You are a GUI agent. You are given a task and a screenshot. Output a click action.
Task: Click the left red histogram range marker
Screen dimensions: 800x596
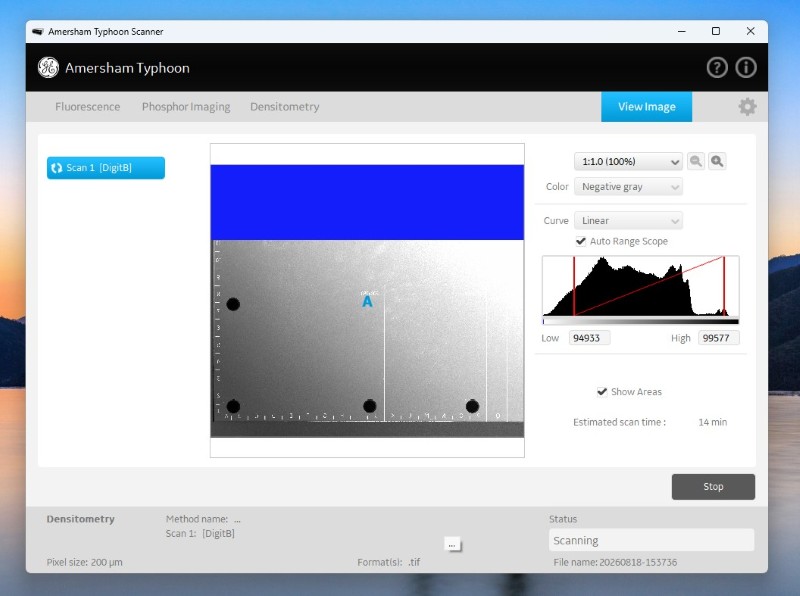click(574, 286)
